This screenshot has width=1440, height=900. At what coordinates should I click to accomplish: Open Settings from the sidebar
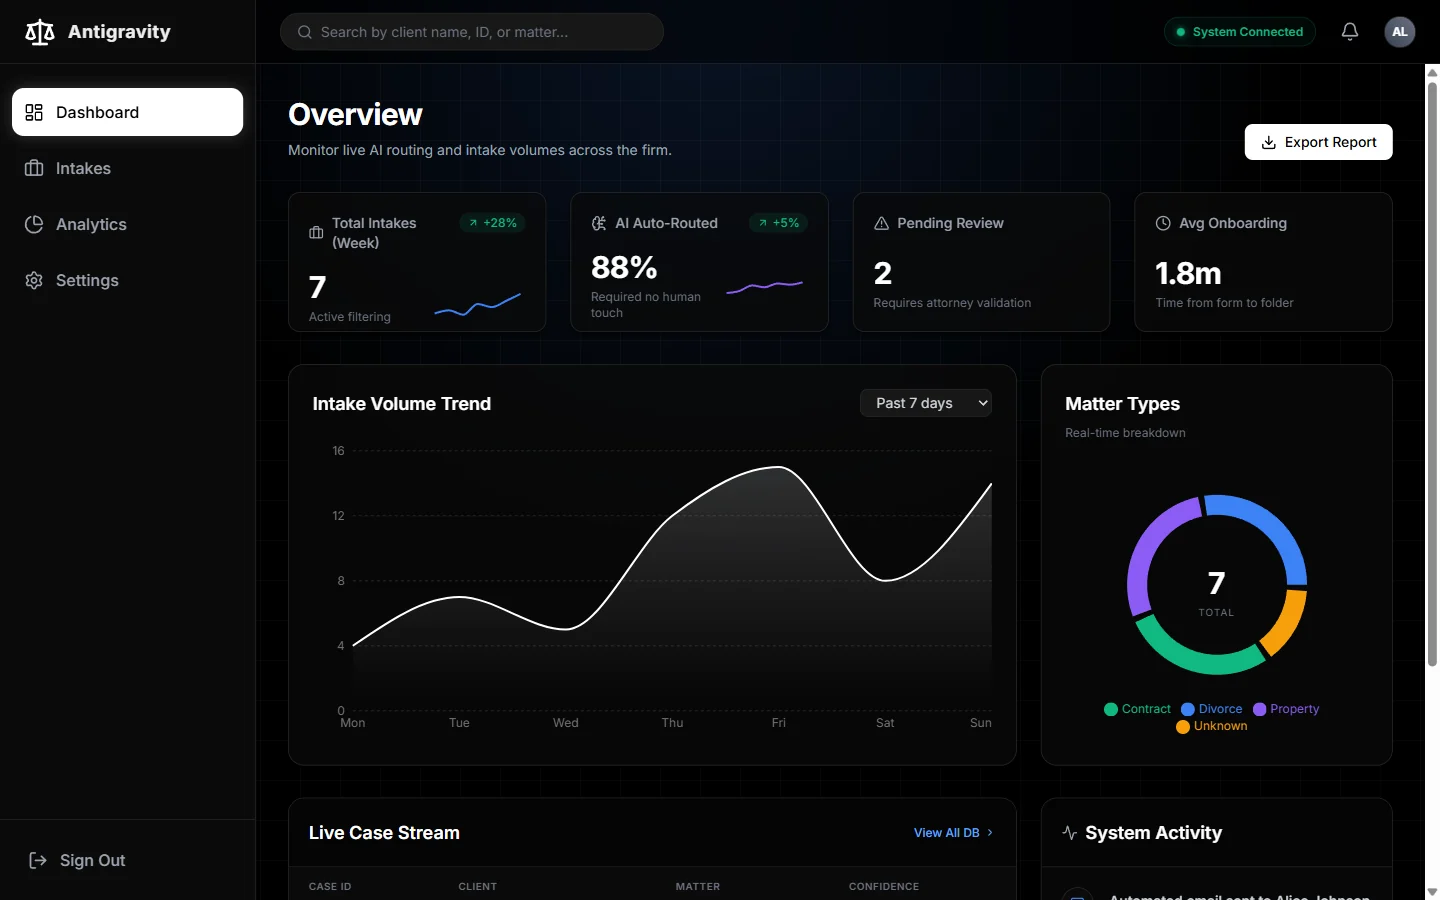point(127,280)
